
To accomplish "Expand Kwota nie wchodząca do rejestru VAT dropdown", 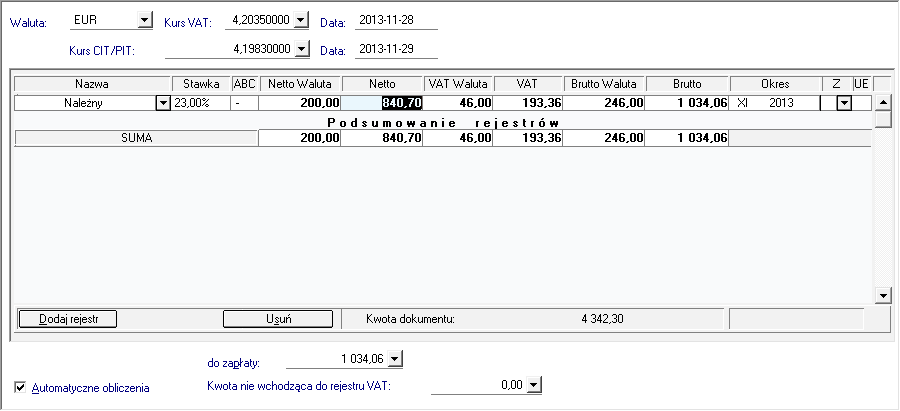I will click(534, 384).
